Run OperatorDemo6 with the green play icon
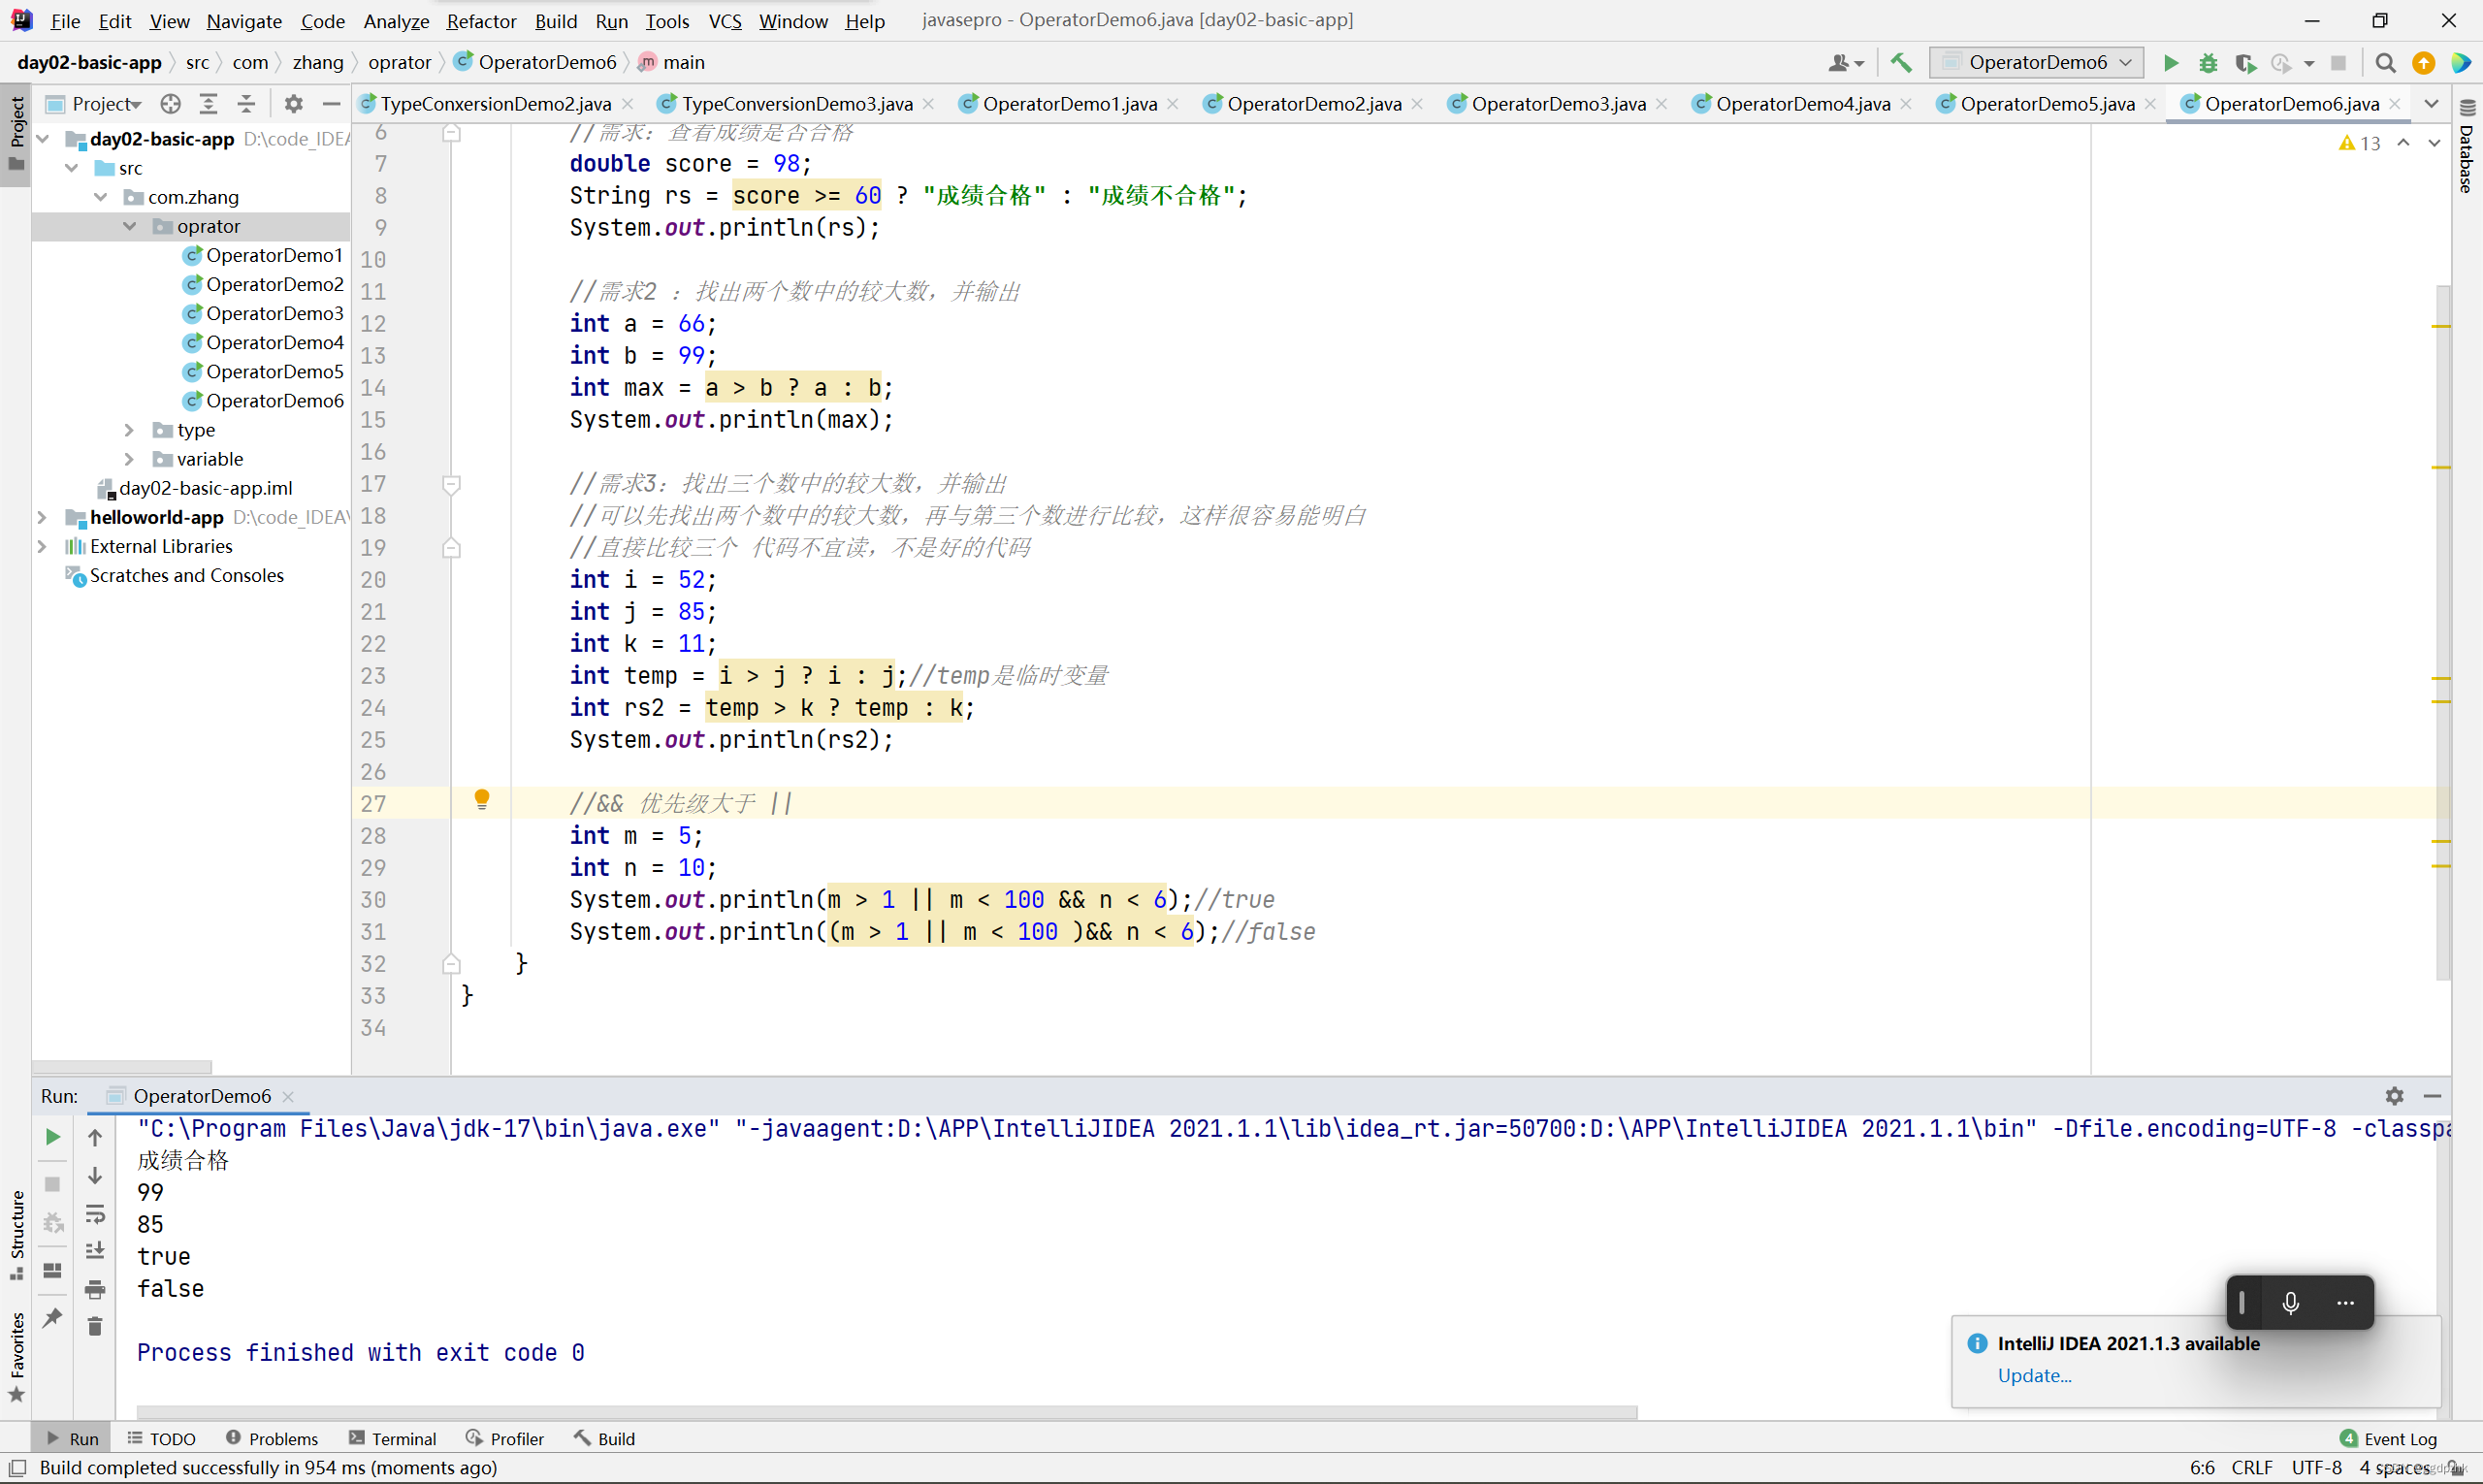The image size is (2483, 1484). point(2170,63)
